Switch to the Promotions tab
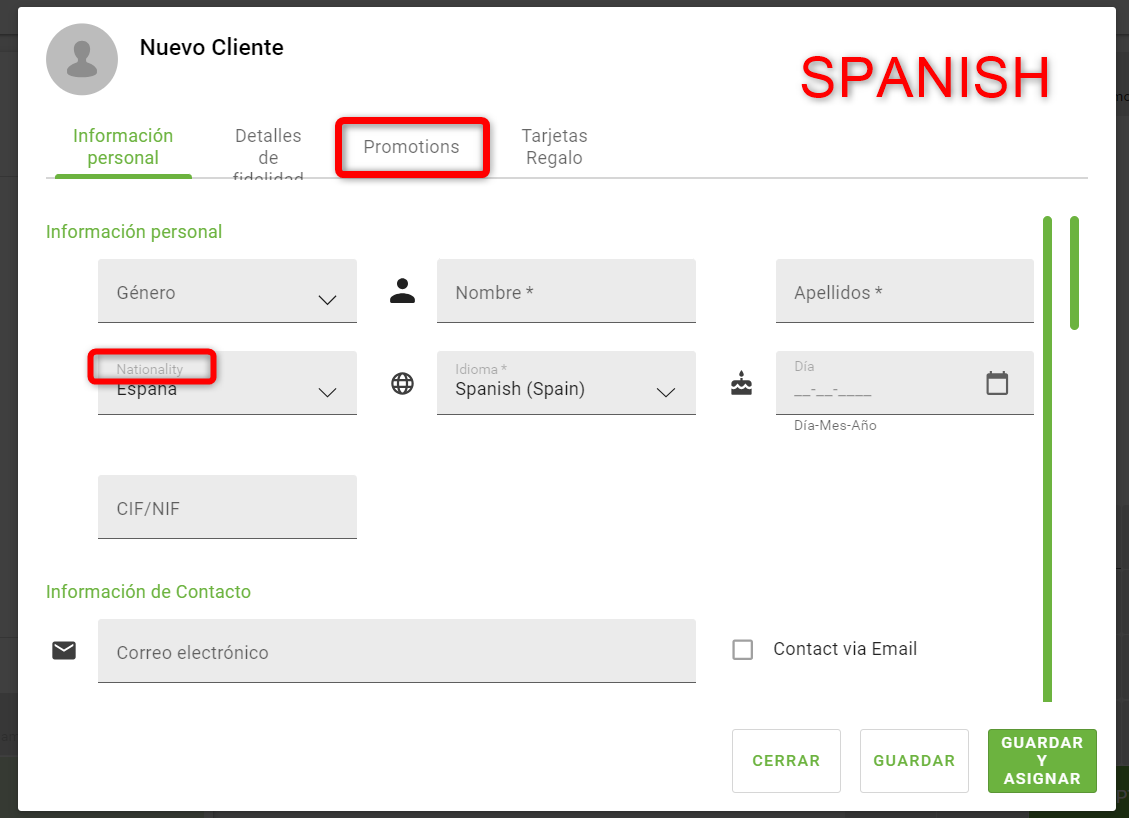The height and width of the screenshot is (818, 1129). tap(411, 147)
